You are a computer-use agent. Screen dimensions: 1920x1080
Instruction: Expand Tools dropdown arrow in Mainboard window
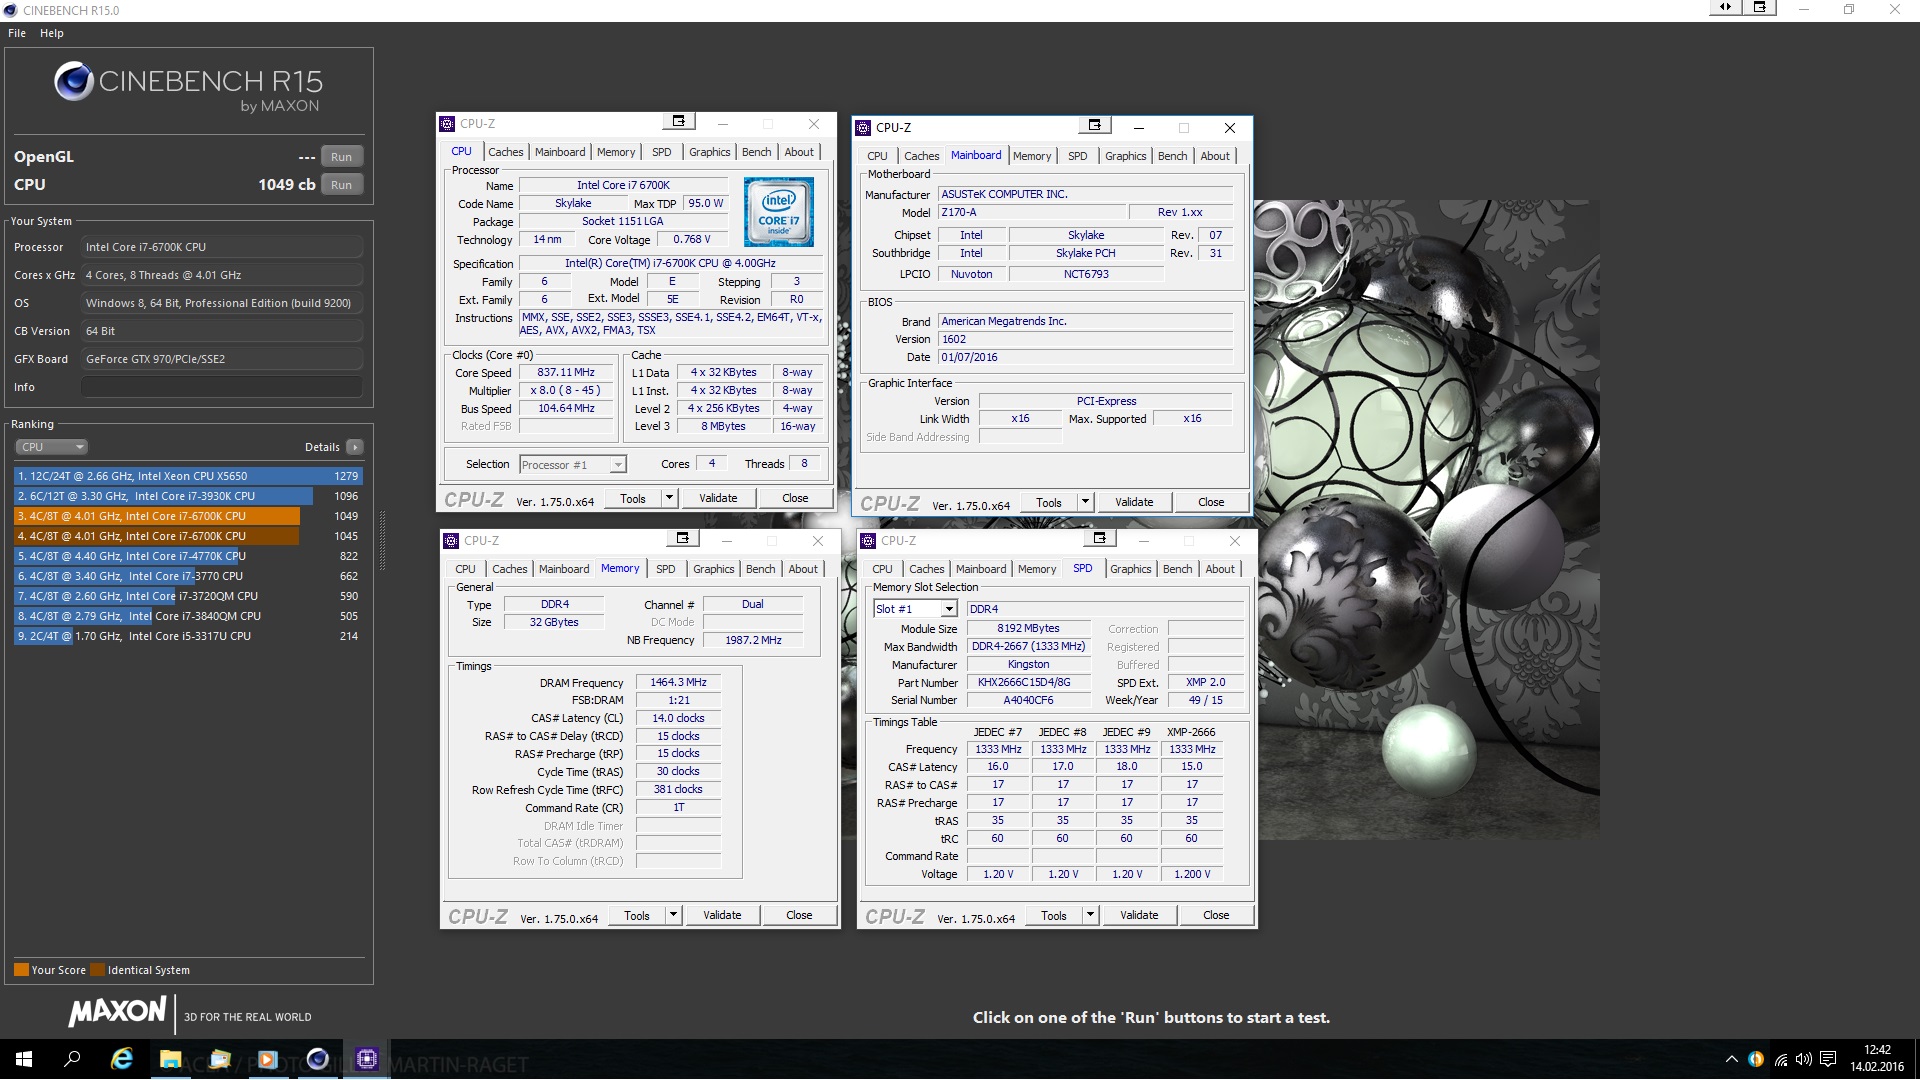pos(1086,502)
